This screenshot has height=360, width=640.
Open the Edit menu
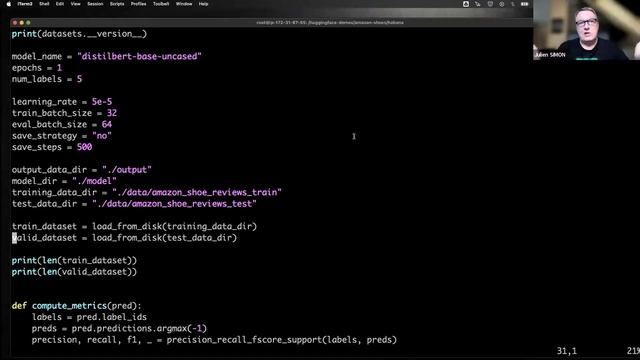[x=60, y=4]
